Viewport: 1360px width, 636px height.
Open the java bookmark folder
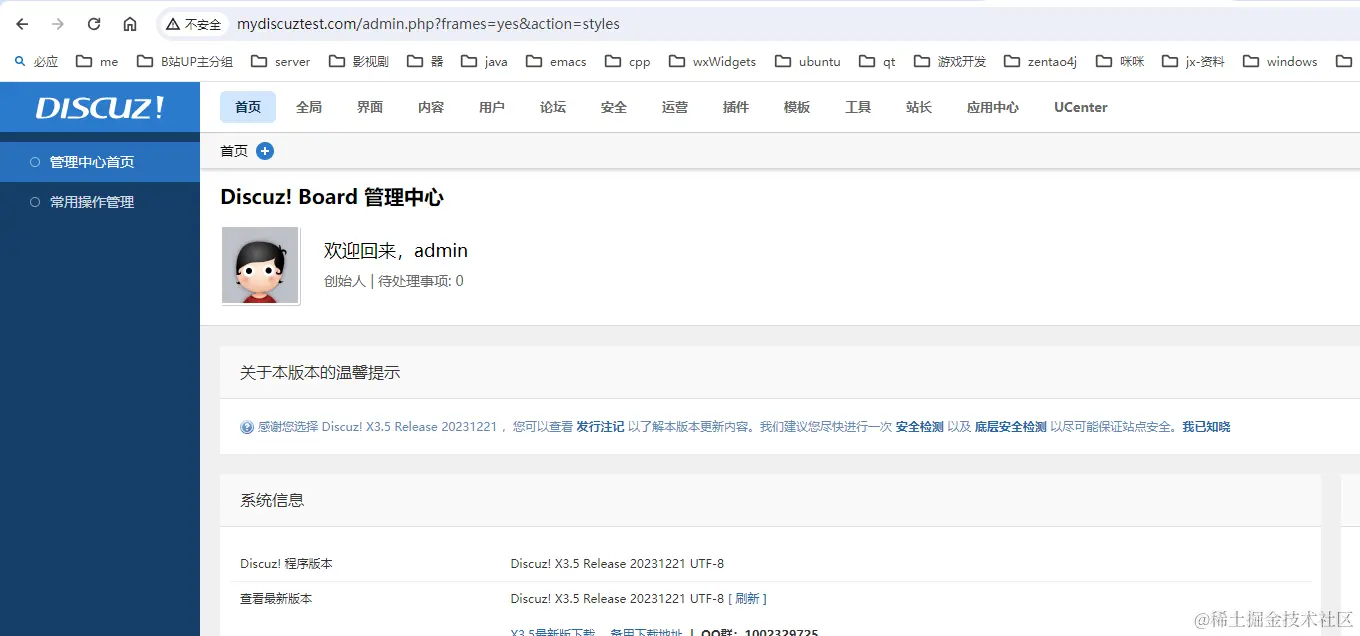(485, 61)
